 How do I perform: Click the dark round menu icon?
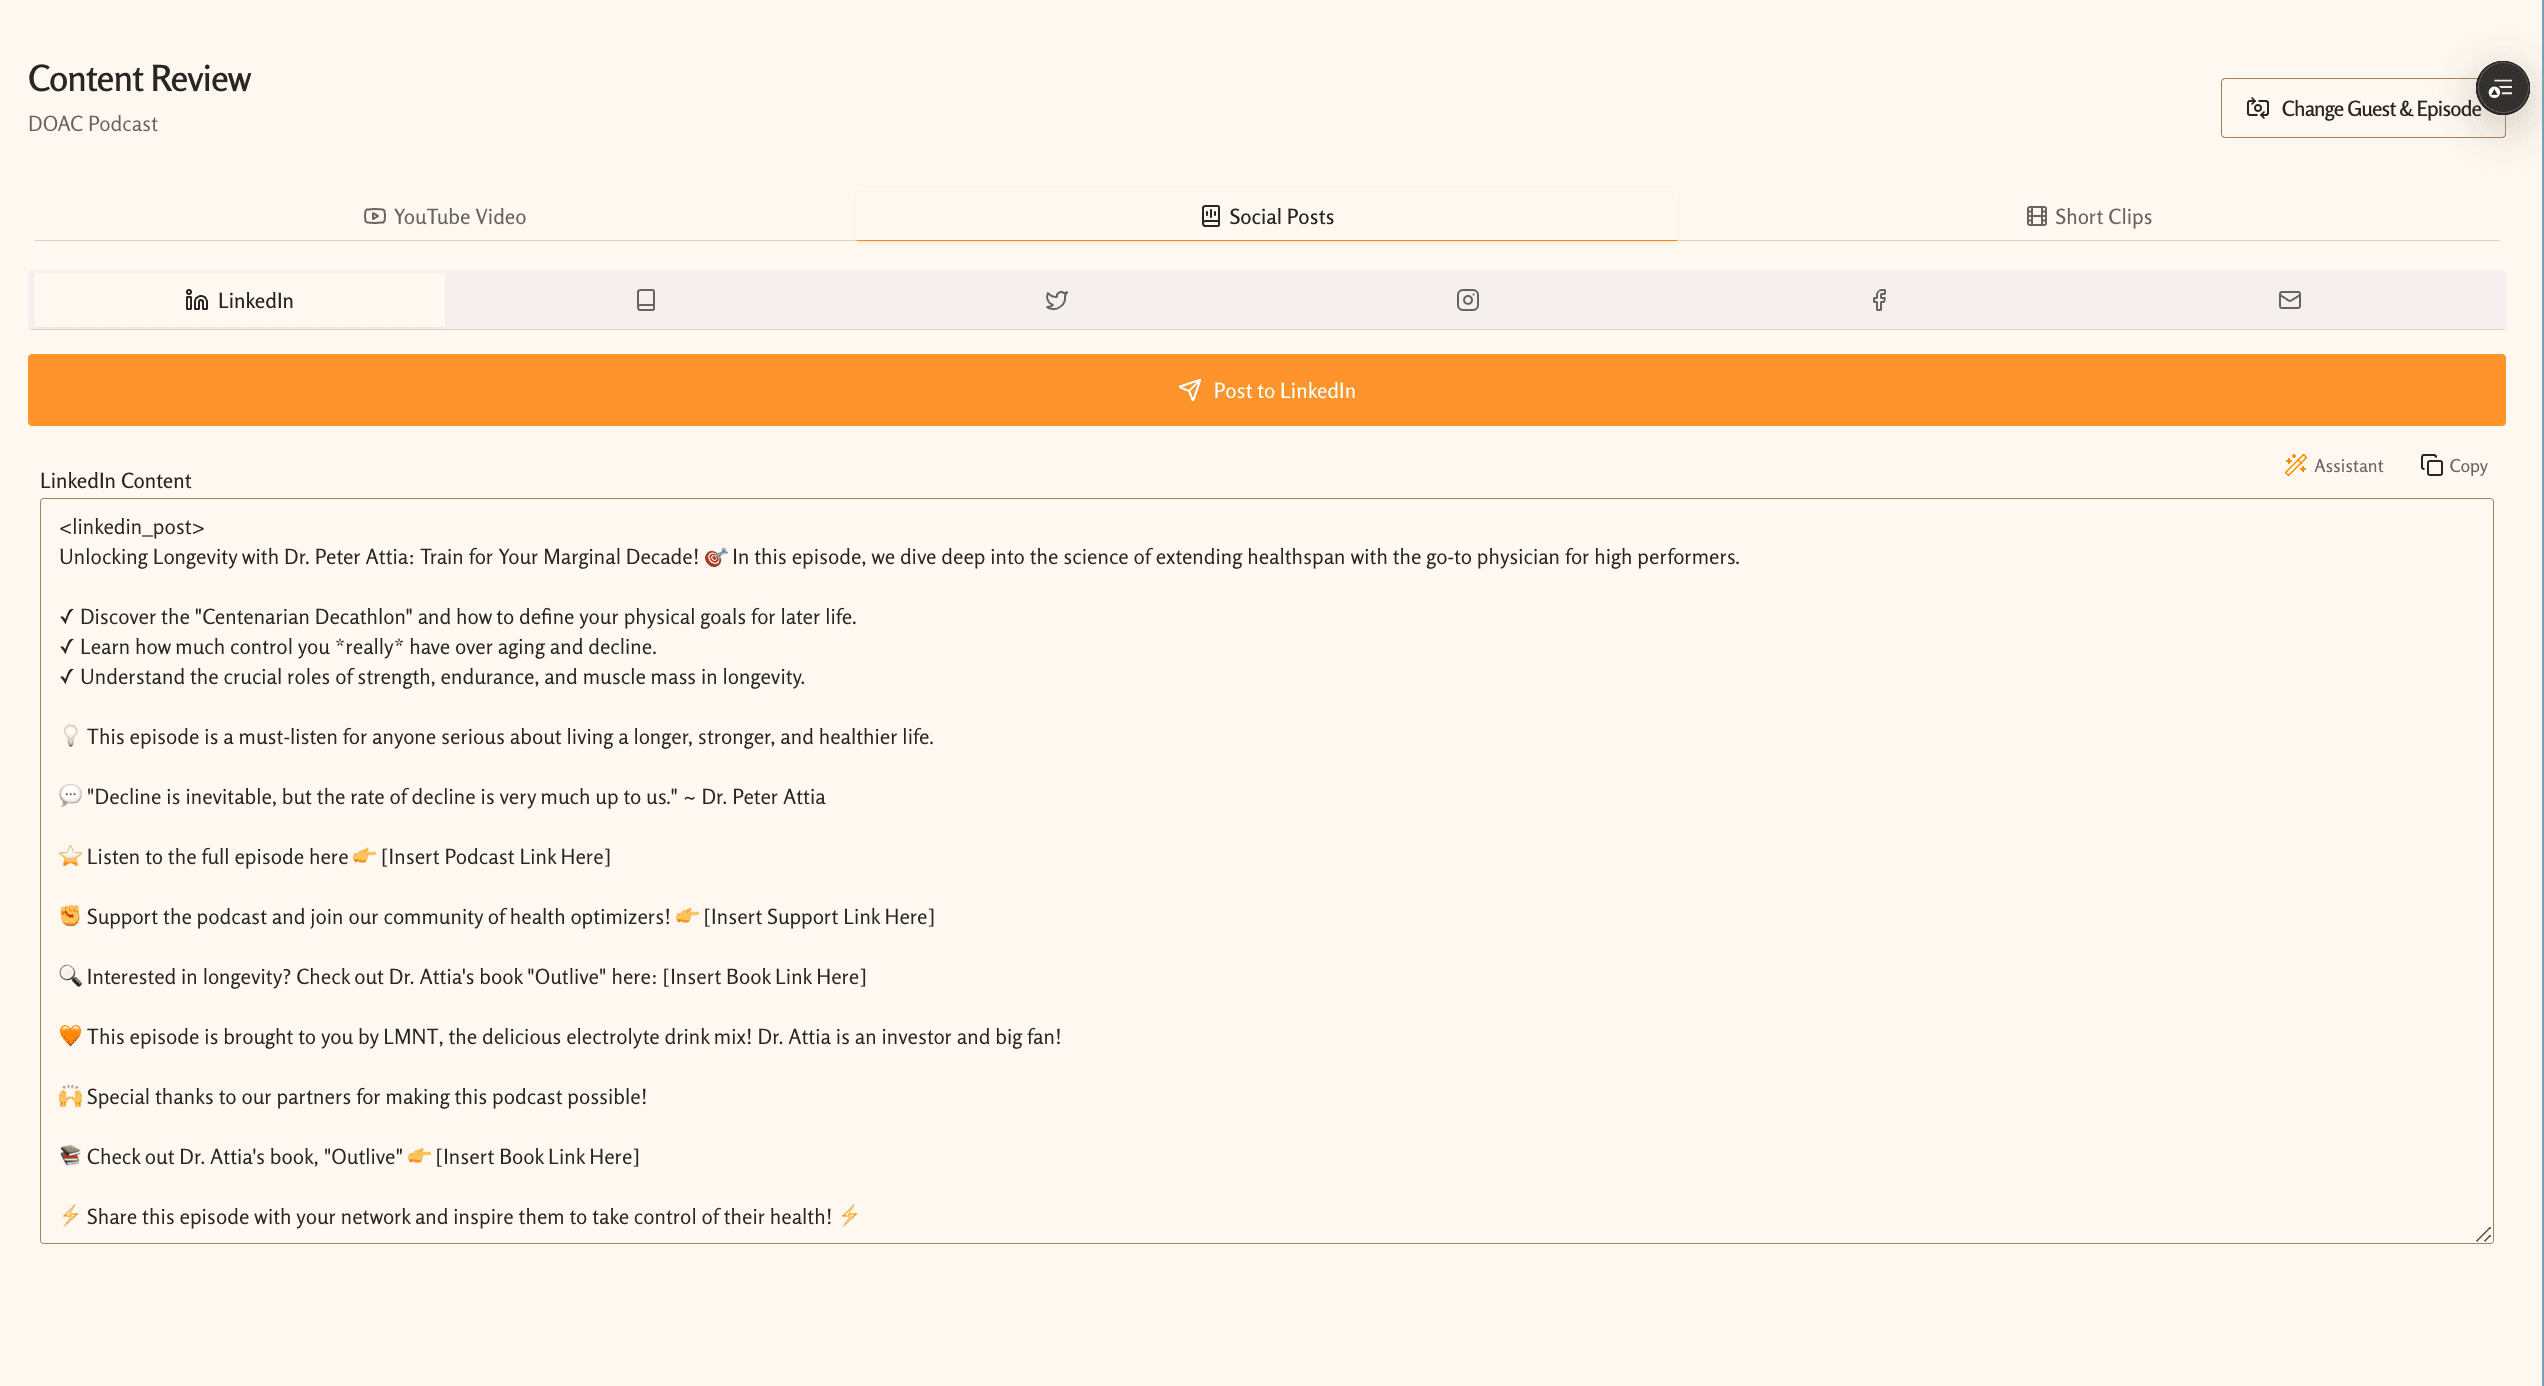2502,89
